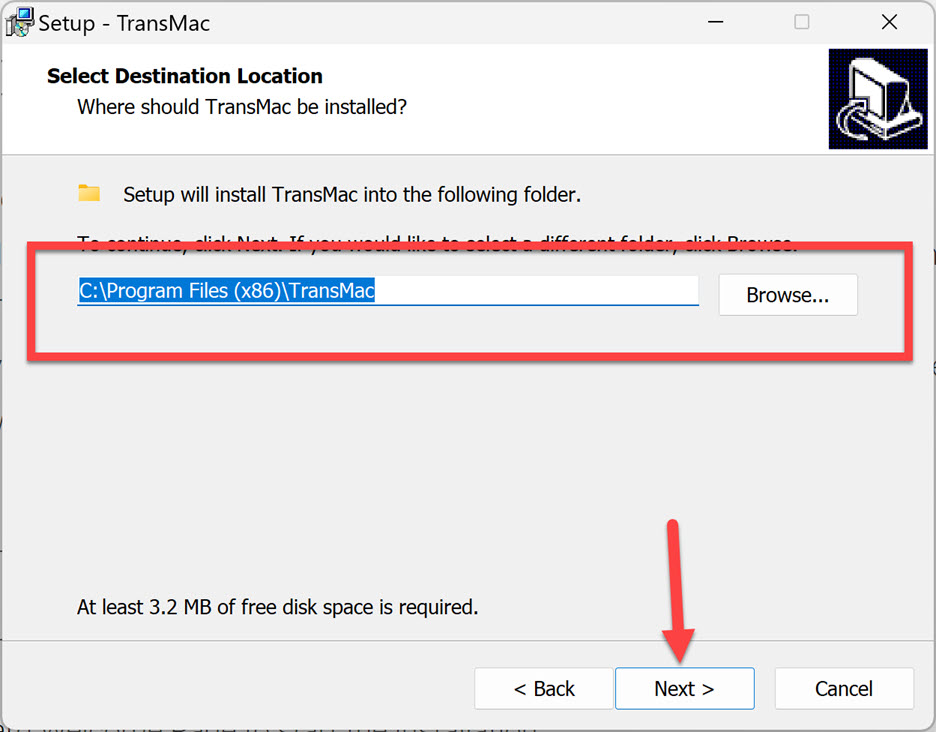Click the setup icon in title bar

coord(19,23)
